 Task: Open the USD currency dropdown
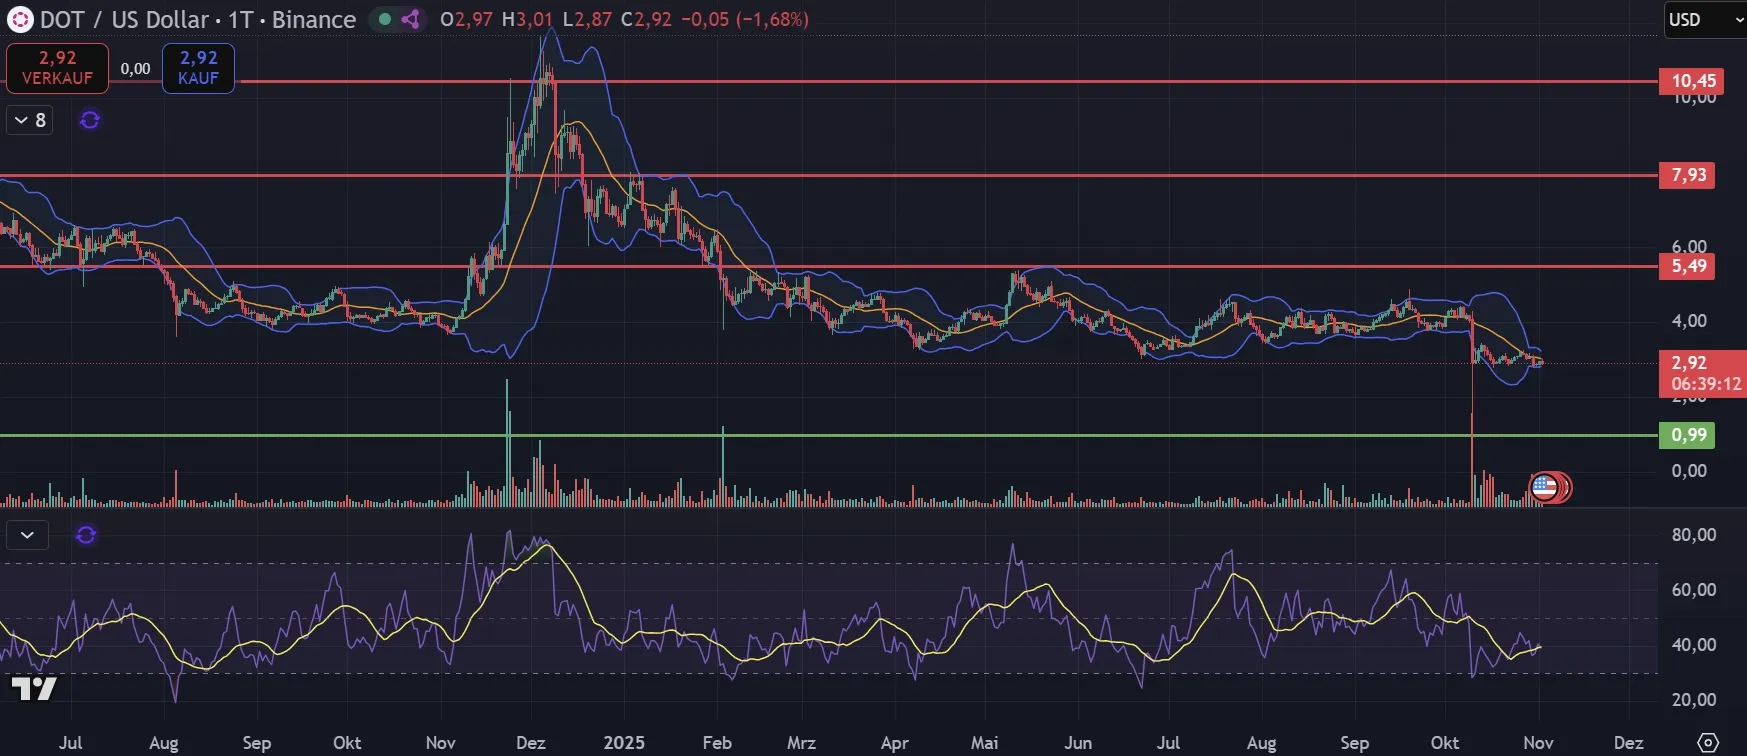coord(1706,19)
